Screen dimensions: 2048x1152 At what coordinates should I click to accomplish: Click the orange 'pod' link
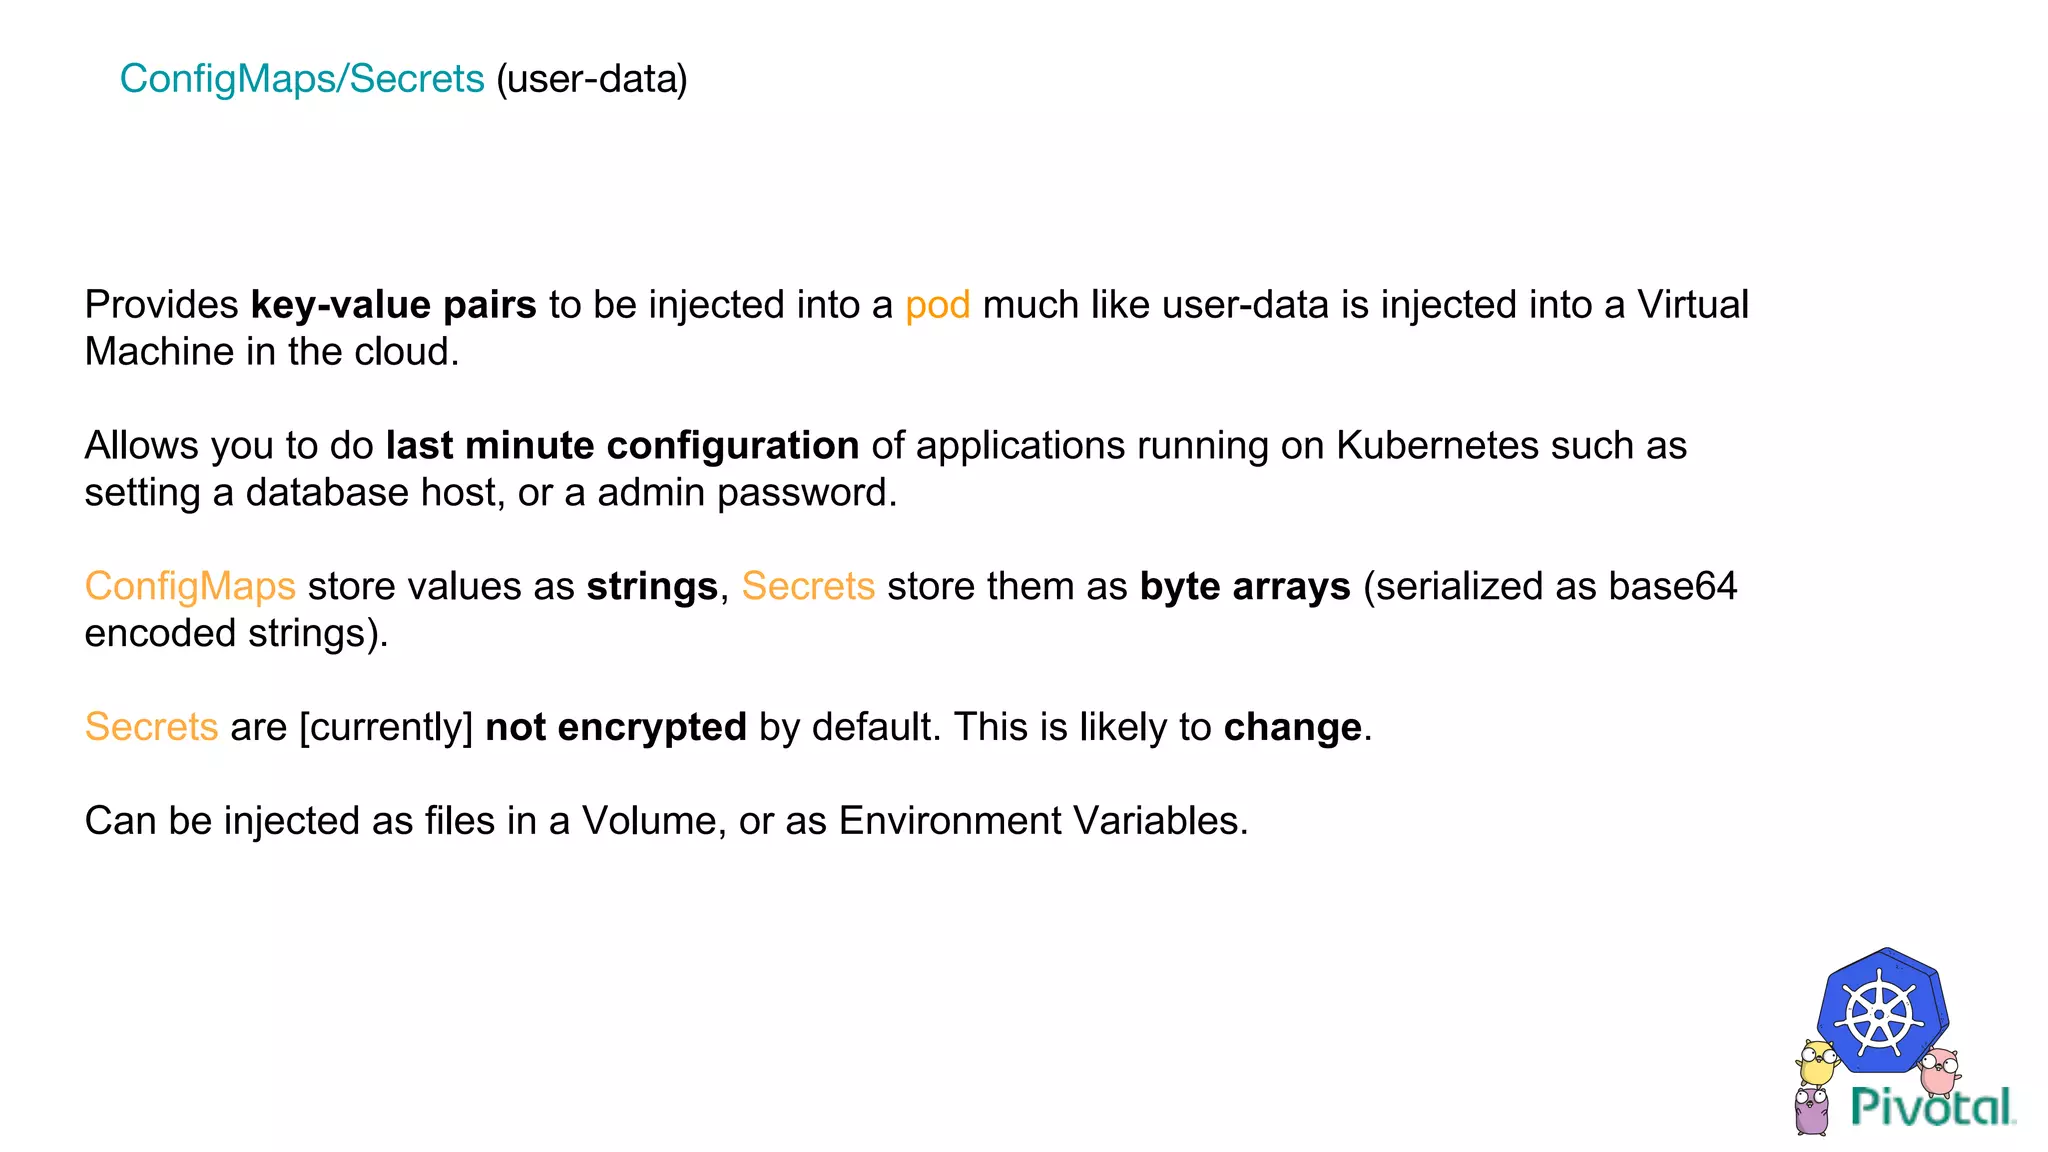937,305
